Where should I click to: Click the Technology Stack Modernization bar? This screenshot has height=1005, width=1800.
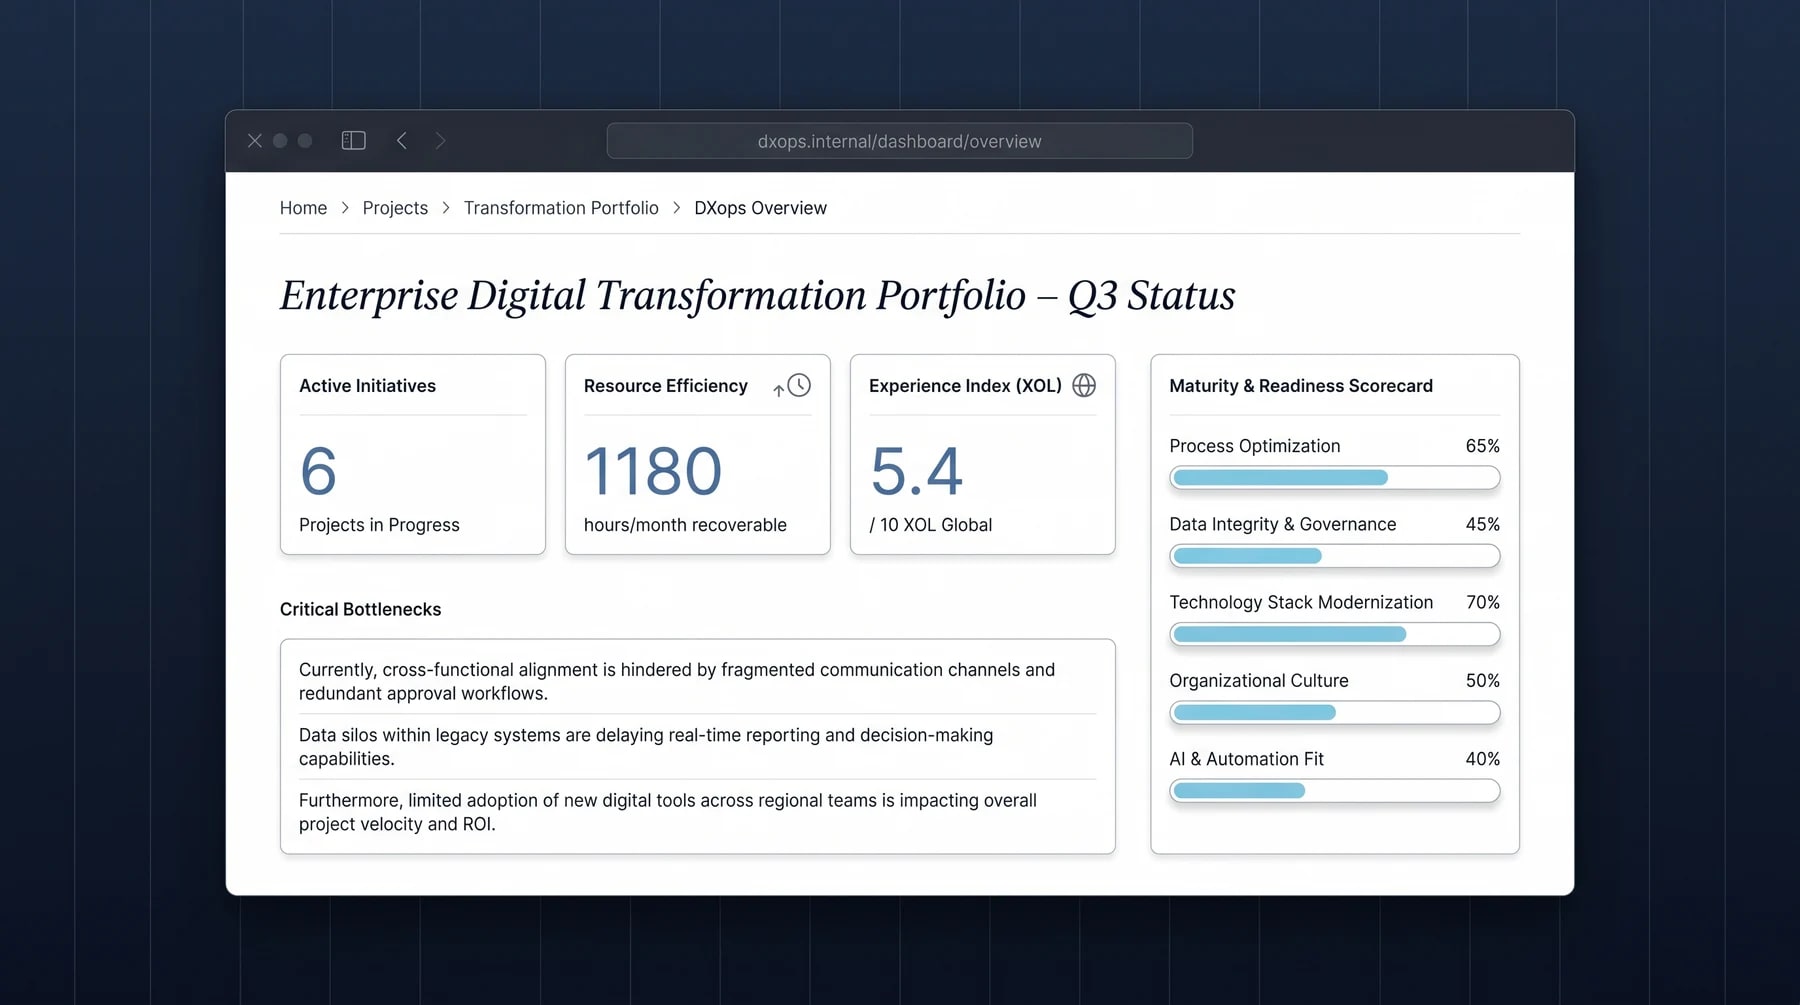[1334, 634]
